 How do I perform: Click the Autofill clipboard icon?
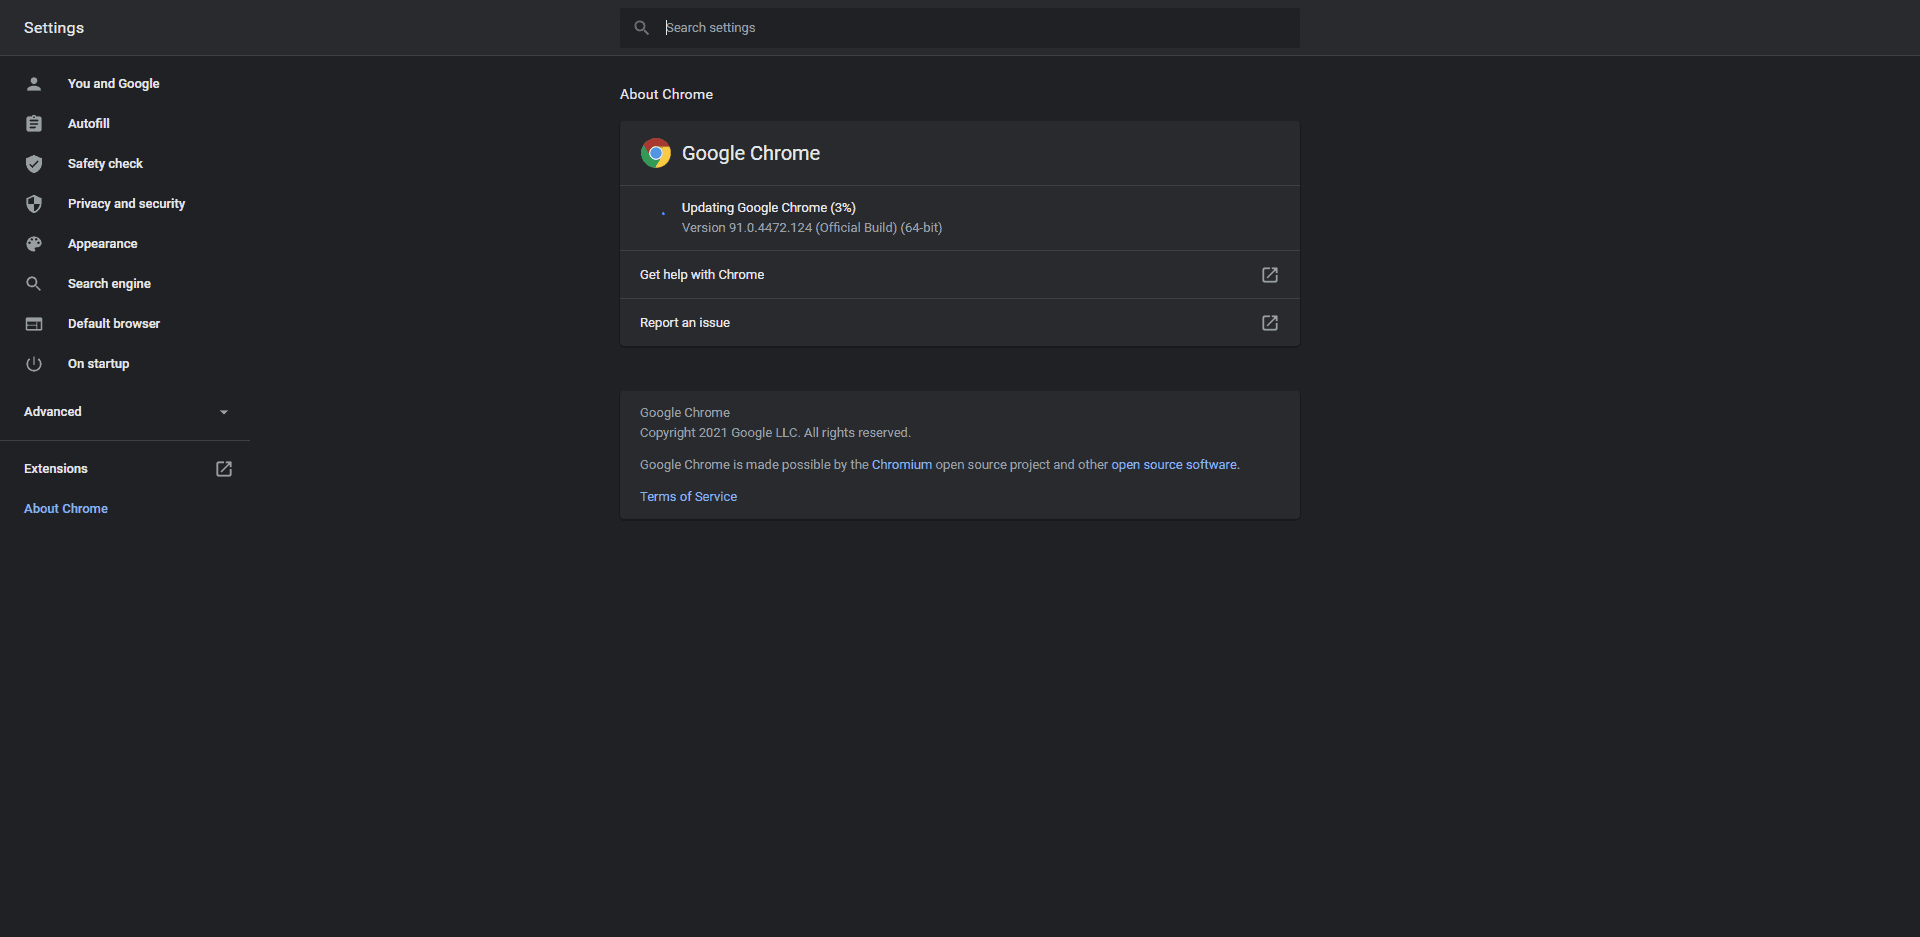(x=34, y=124)
